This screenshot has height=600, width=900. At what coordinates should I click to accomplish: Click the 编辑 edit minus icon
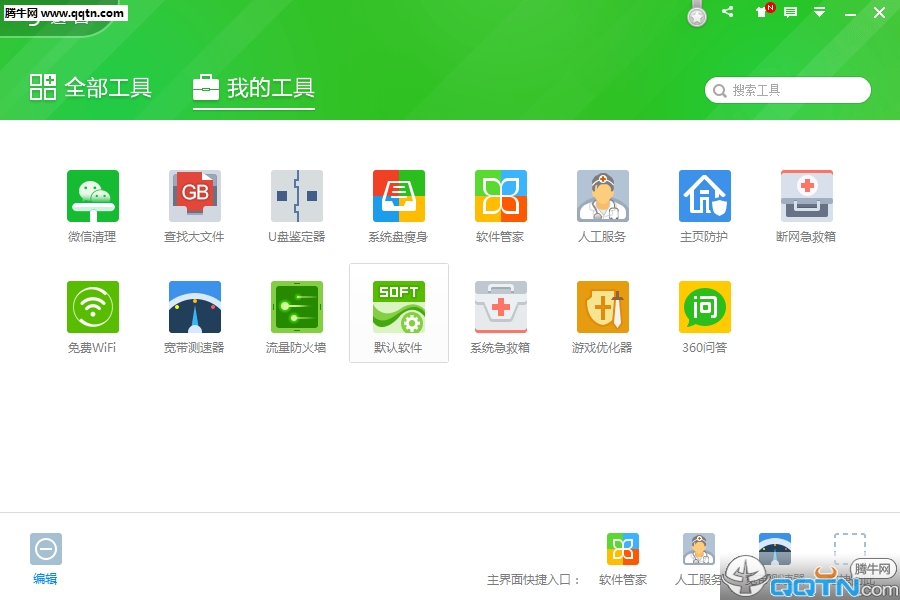[46, 549]
